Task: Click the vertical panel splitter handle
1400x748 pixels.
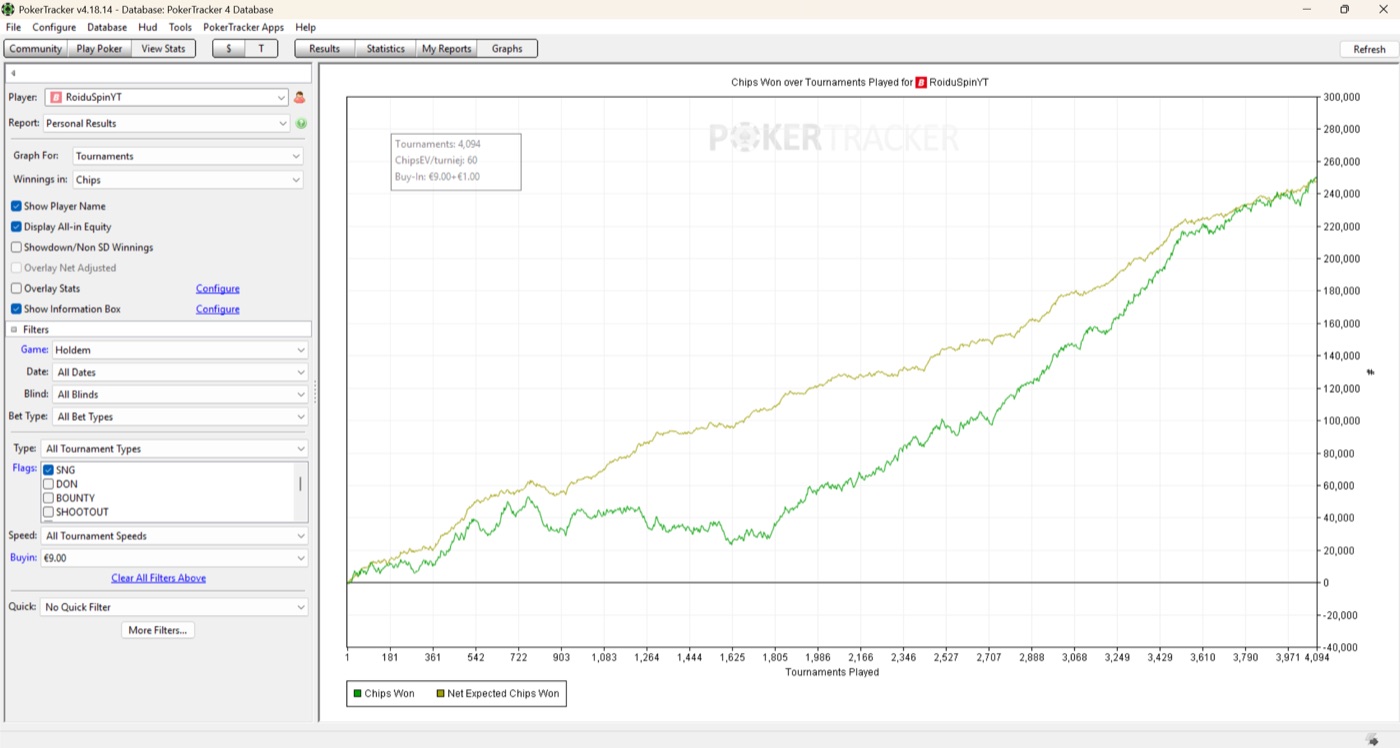Action: [x=315, y=391]
